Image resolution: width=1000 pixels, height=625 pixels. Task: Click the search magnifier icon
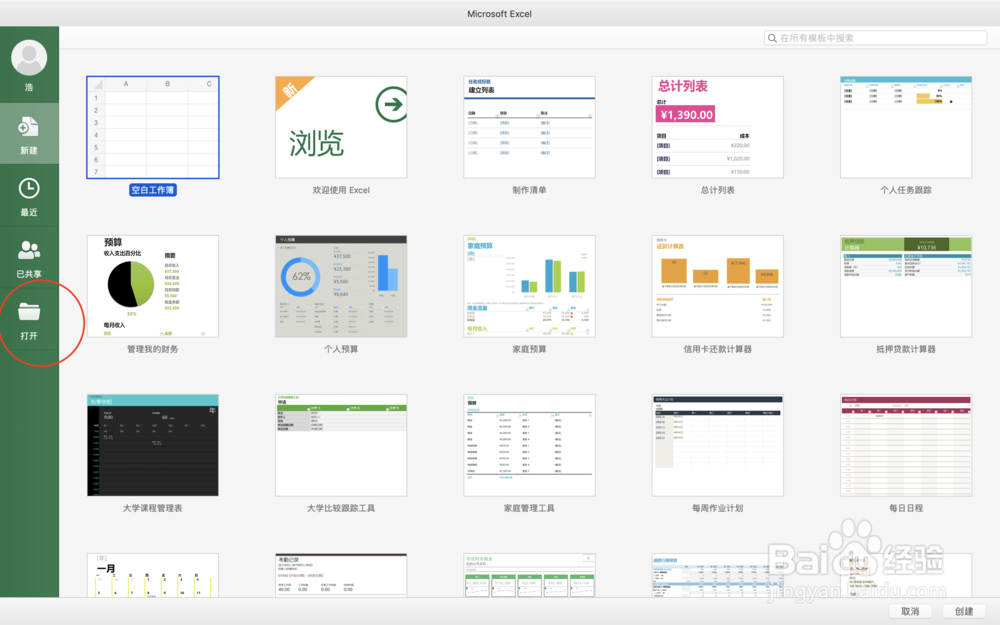pyautogui.click(x=772, y=38)
